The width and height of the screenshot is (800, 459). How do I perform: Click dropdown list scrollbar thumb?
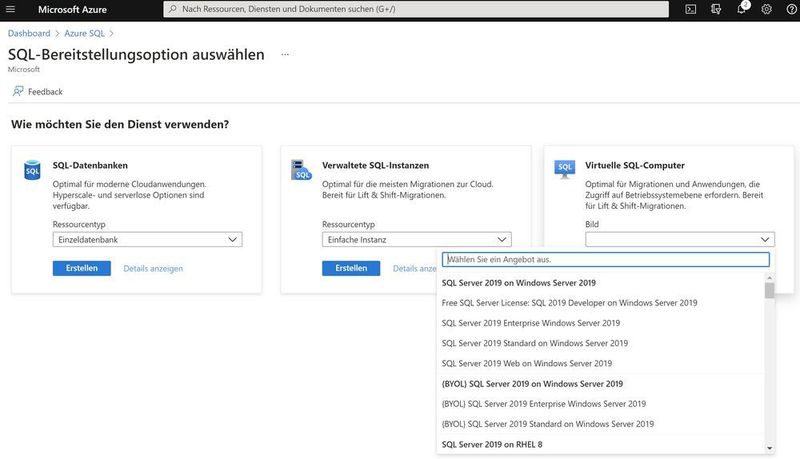point(769,290)
